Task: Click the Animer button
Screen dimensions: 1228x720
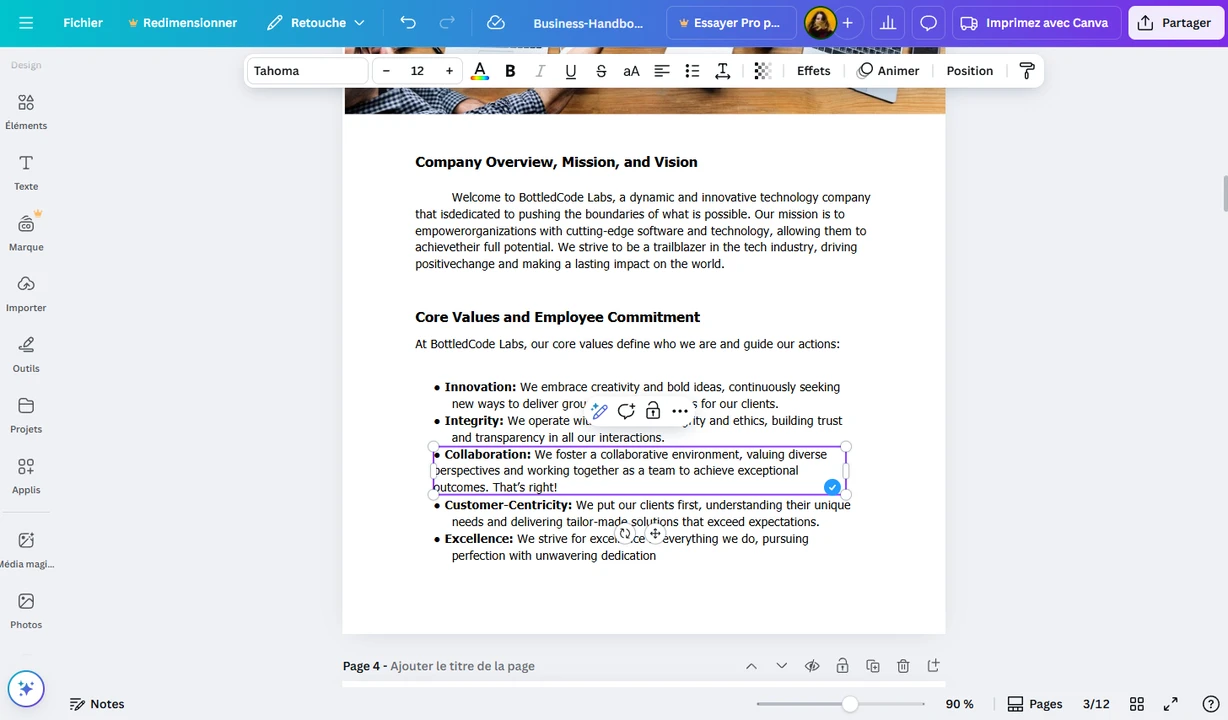Action: (888, 71)
